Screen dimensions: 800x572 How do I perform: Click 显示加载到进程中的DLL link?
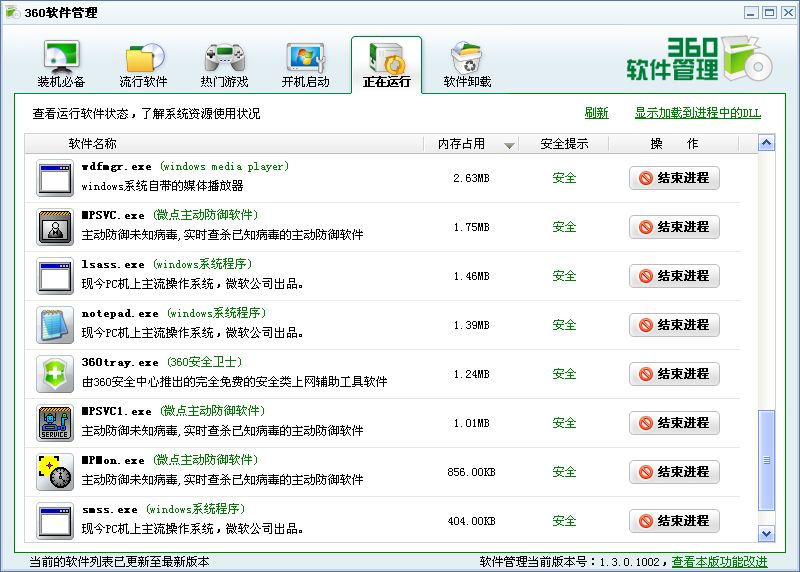(x=697, y=113)
